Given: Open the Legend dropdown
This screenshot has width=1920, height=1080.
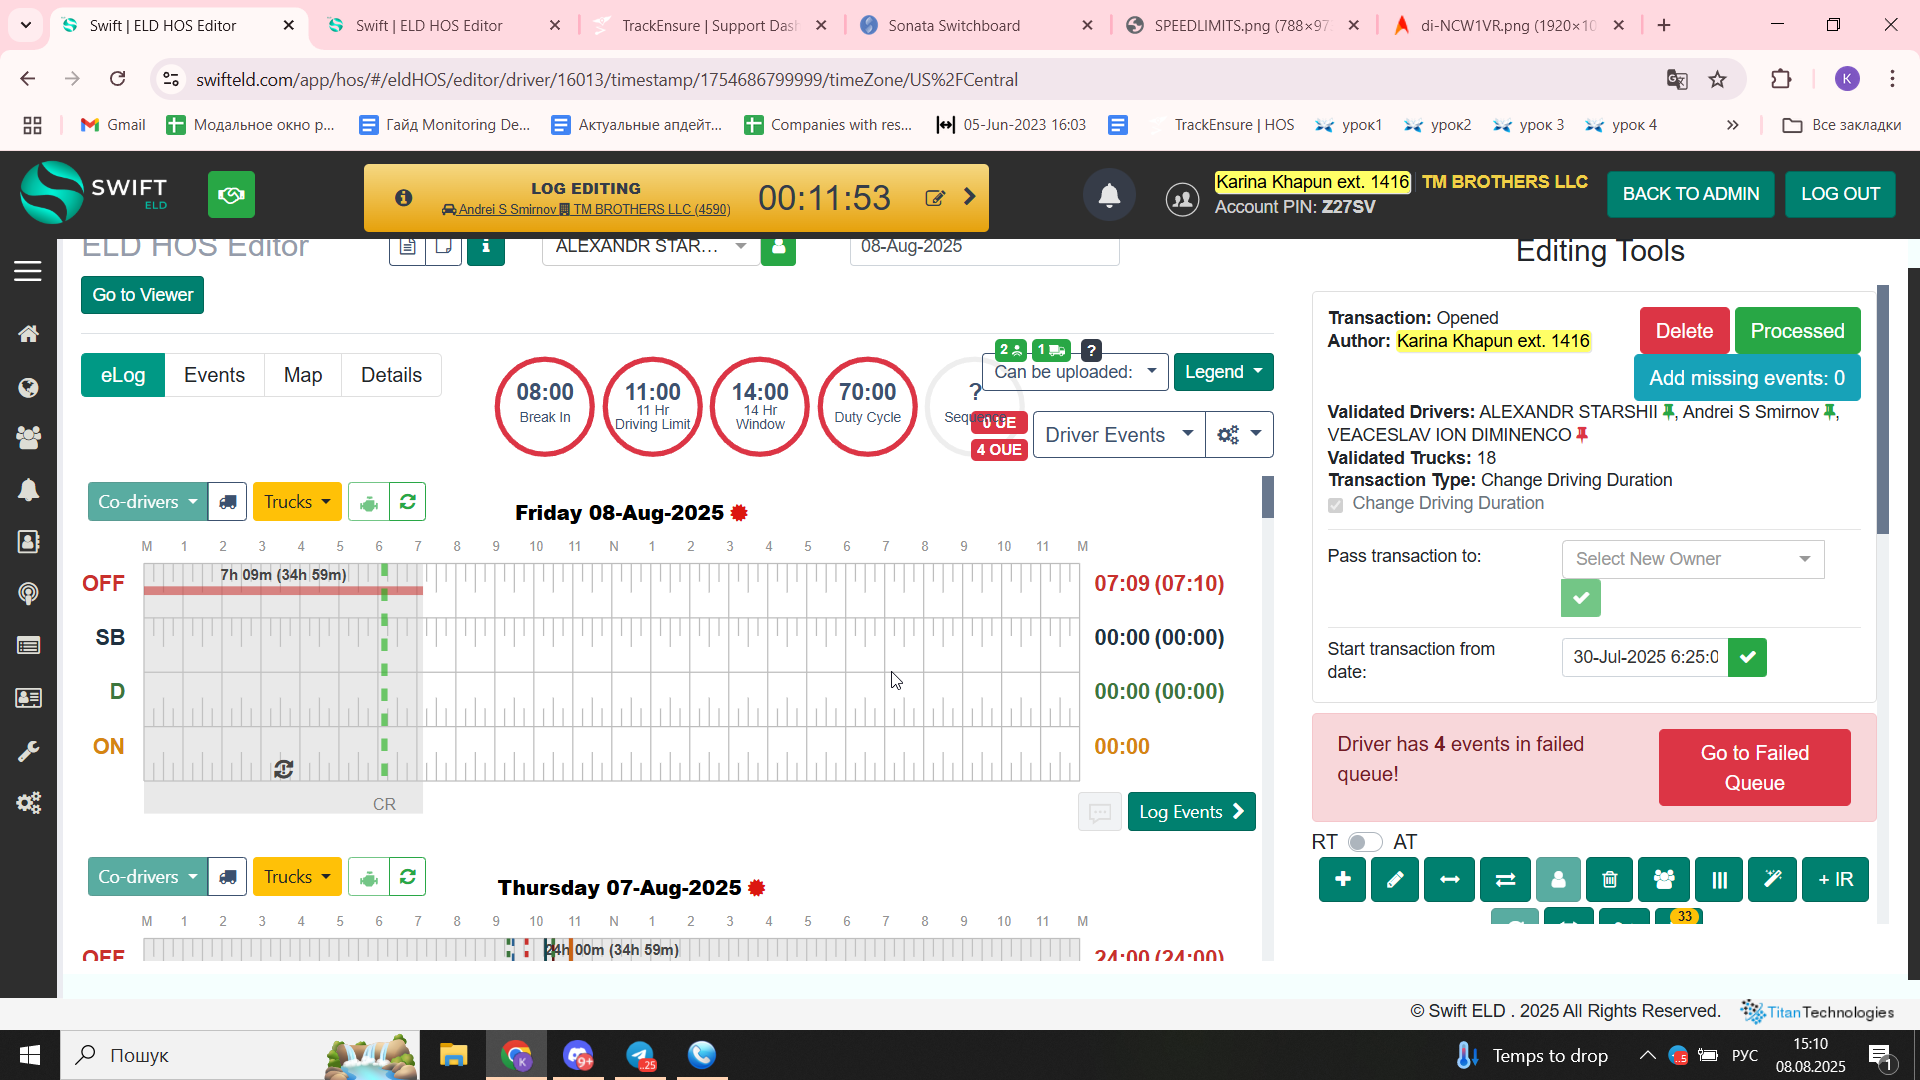Looking at the screenshot, I should (x=1223, y=372).
